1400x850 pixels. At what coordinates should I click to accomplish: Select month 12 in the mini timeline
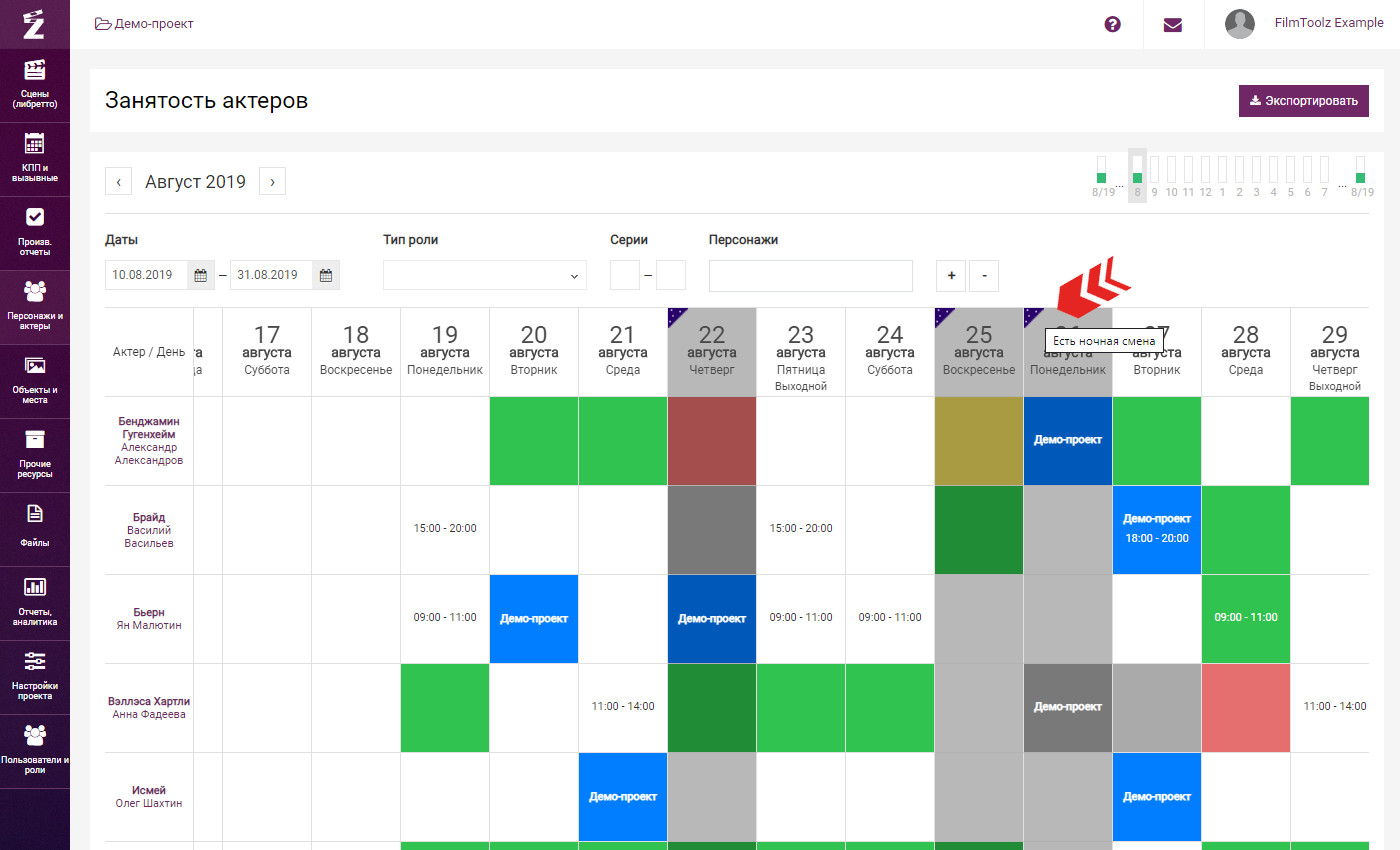point(1205,176)
